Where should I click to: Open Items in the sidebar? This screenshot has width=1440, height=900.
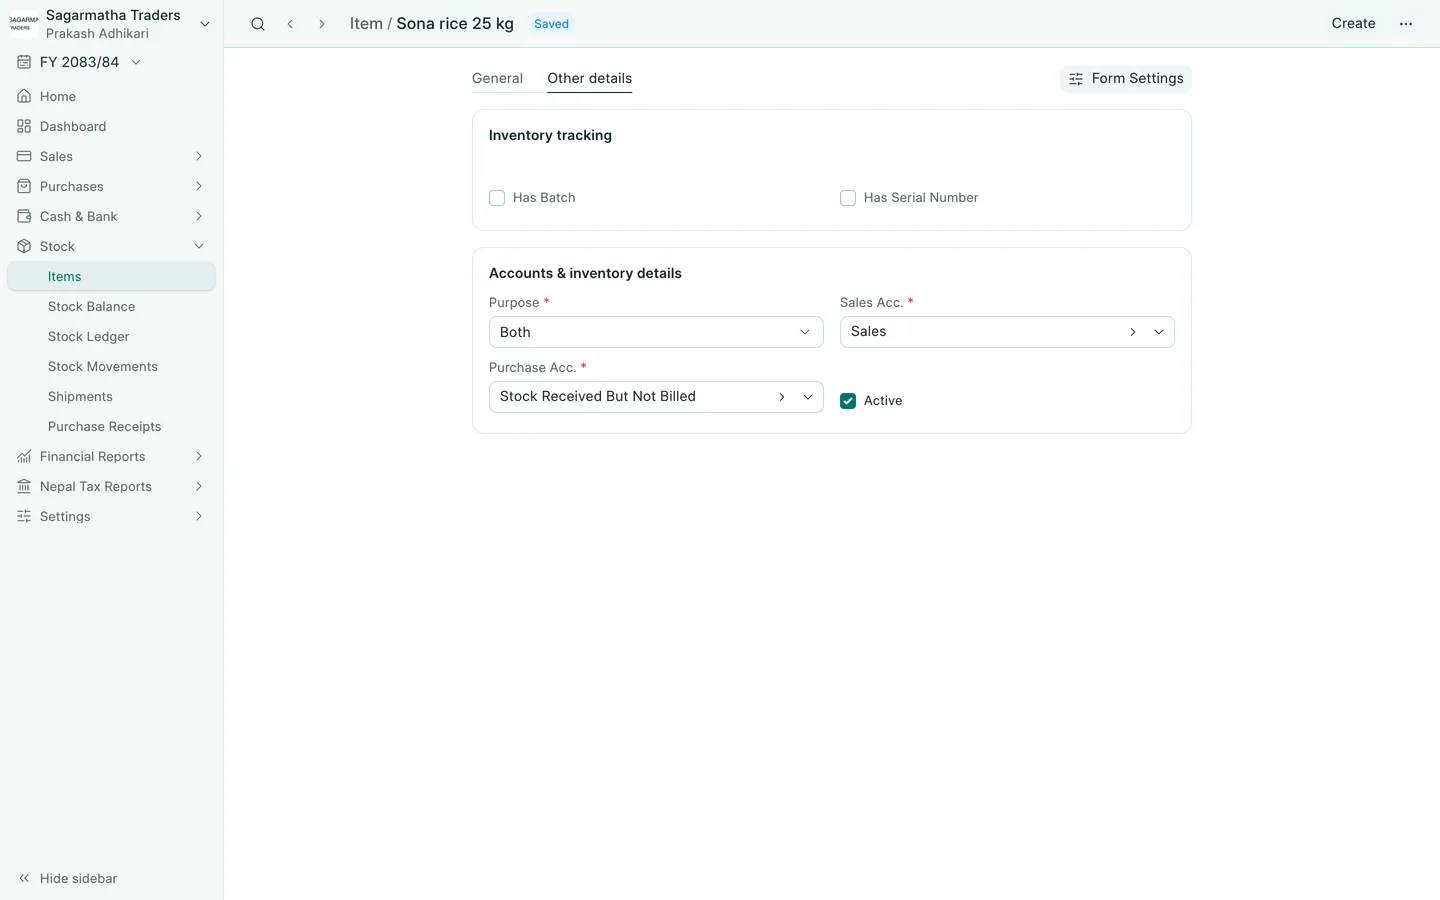tap(111, 276)
